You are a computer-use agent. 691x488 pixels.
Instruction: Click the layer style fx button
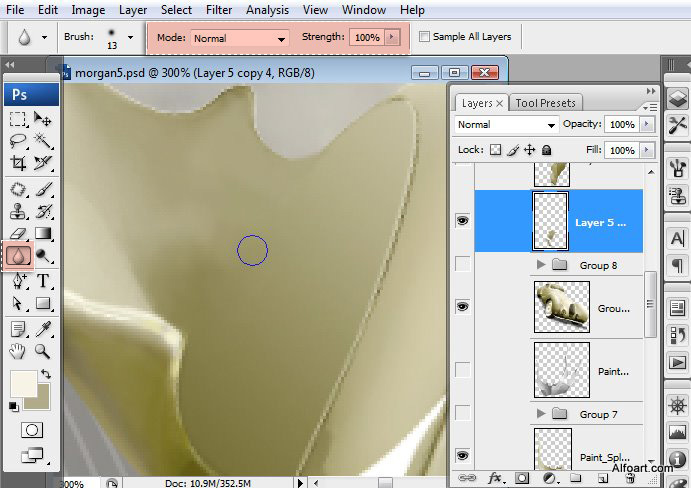point(494,477)
